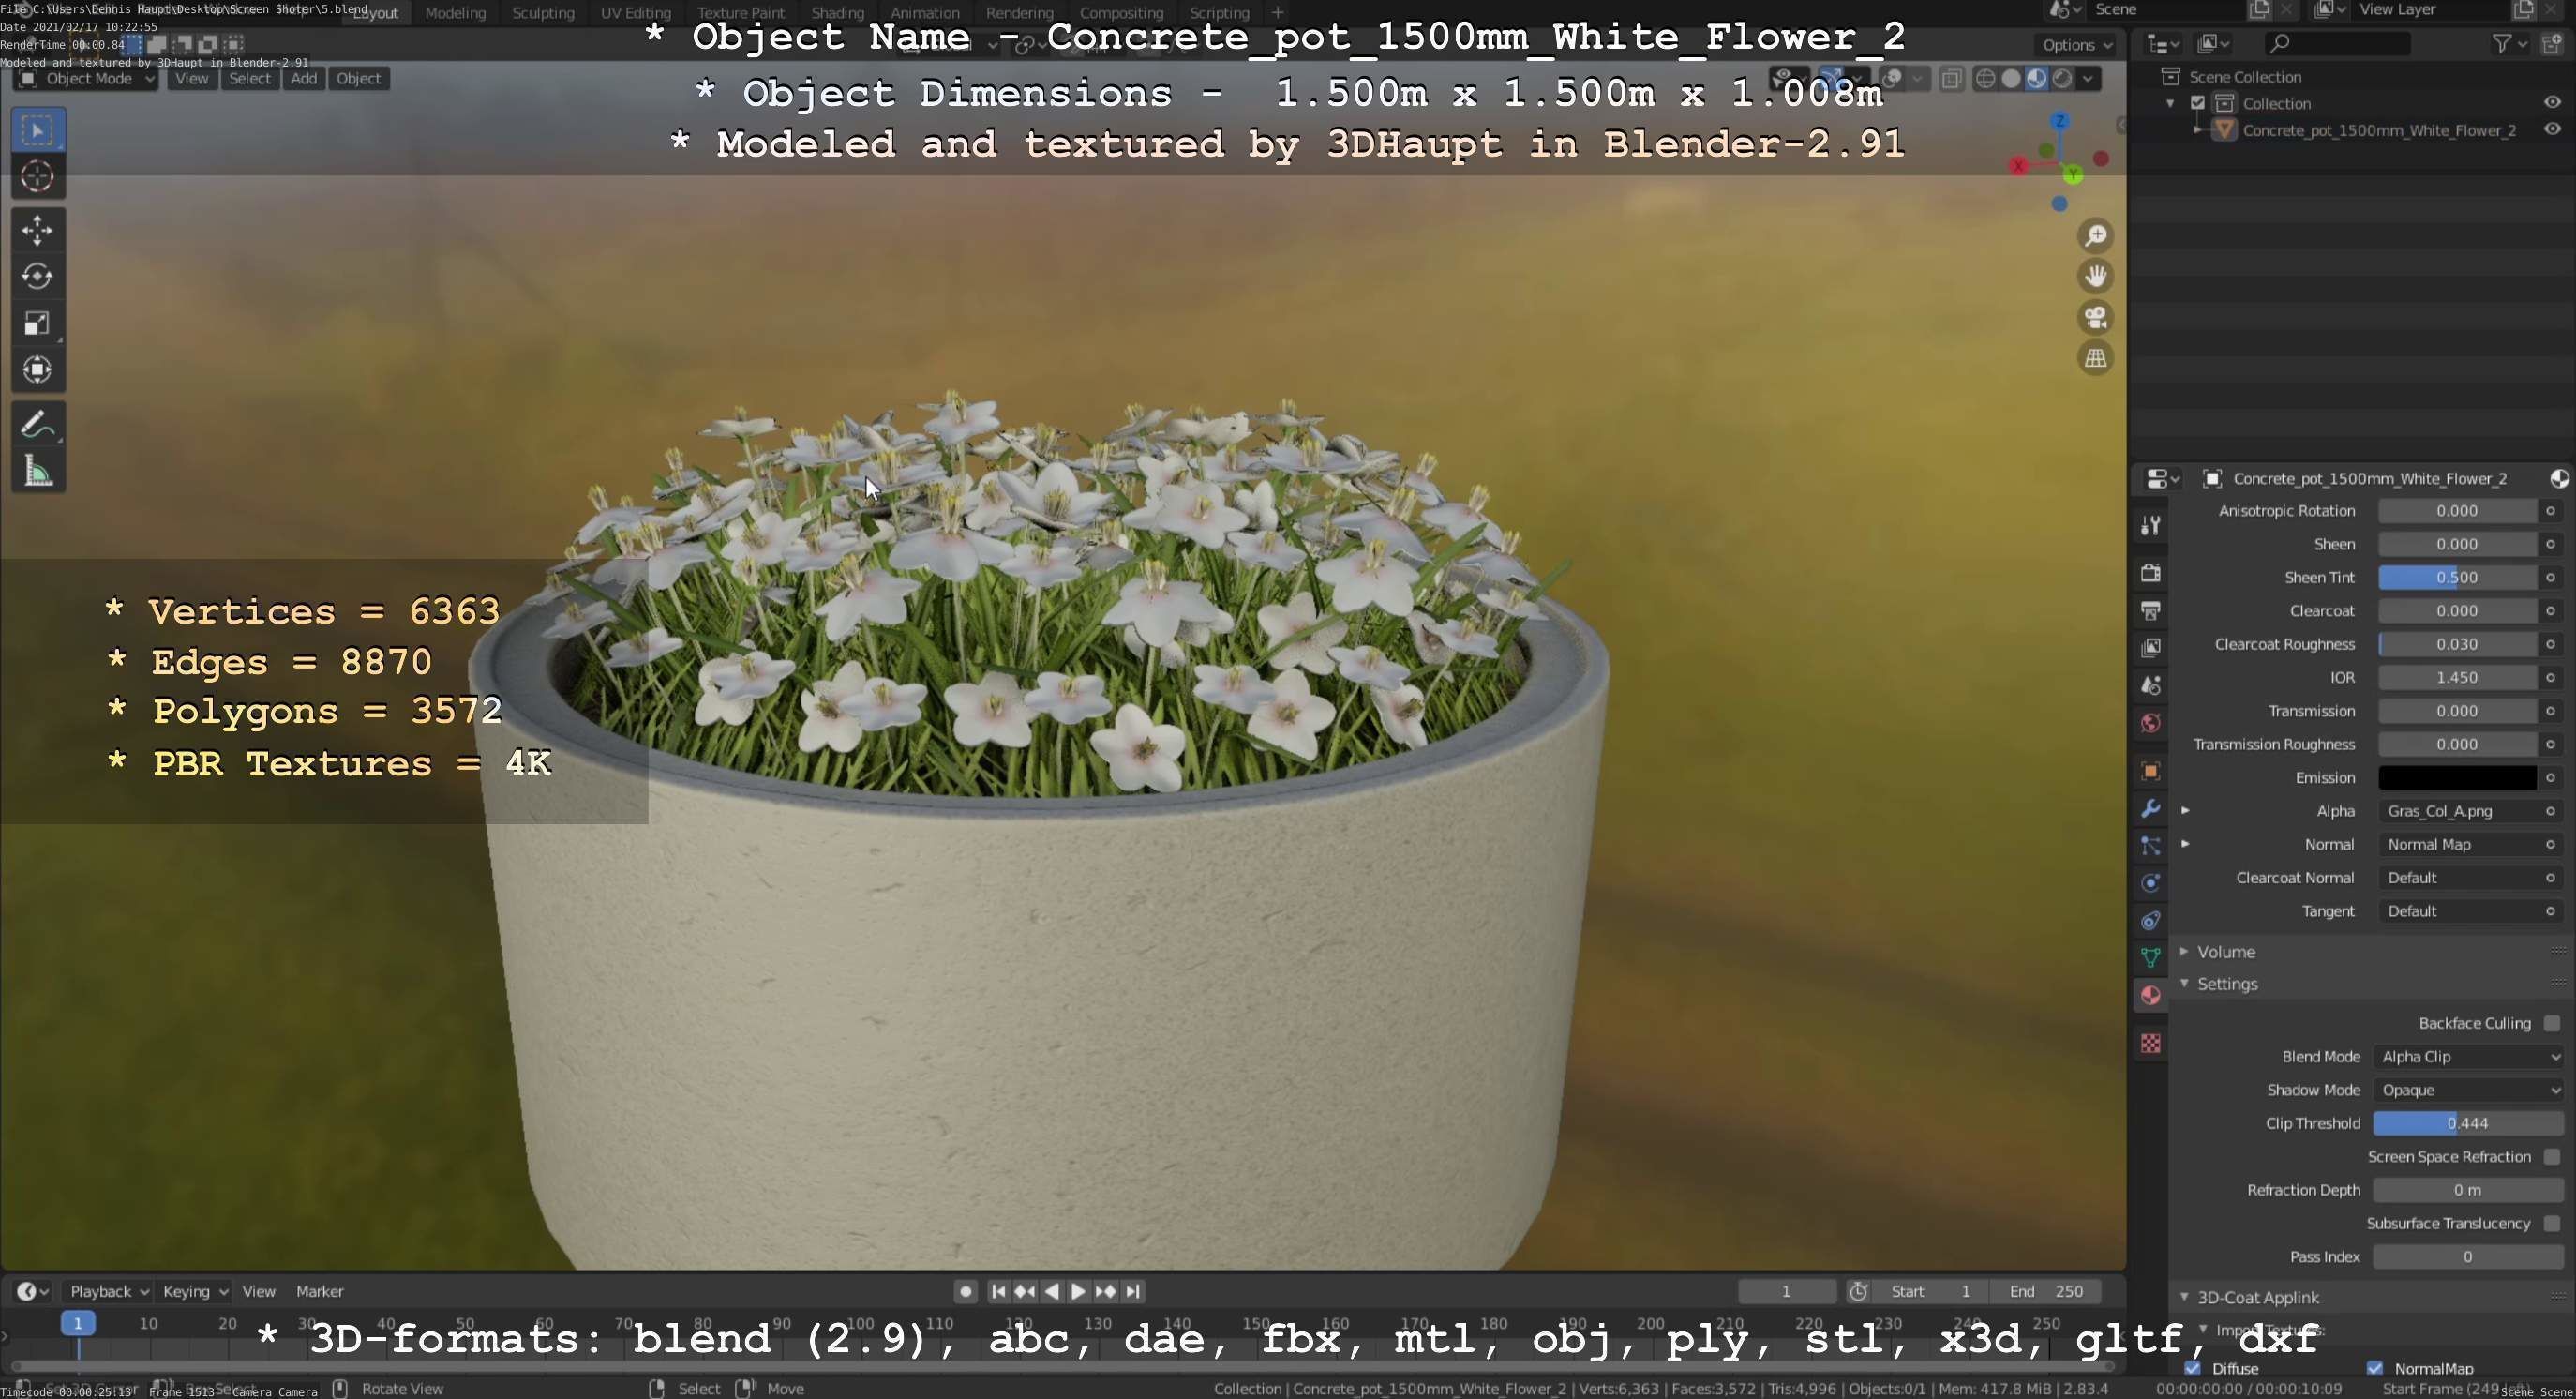Select the Annotate pencil tool
Screen dimensions: 2576x1399
[x=38, y=424]
